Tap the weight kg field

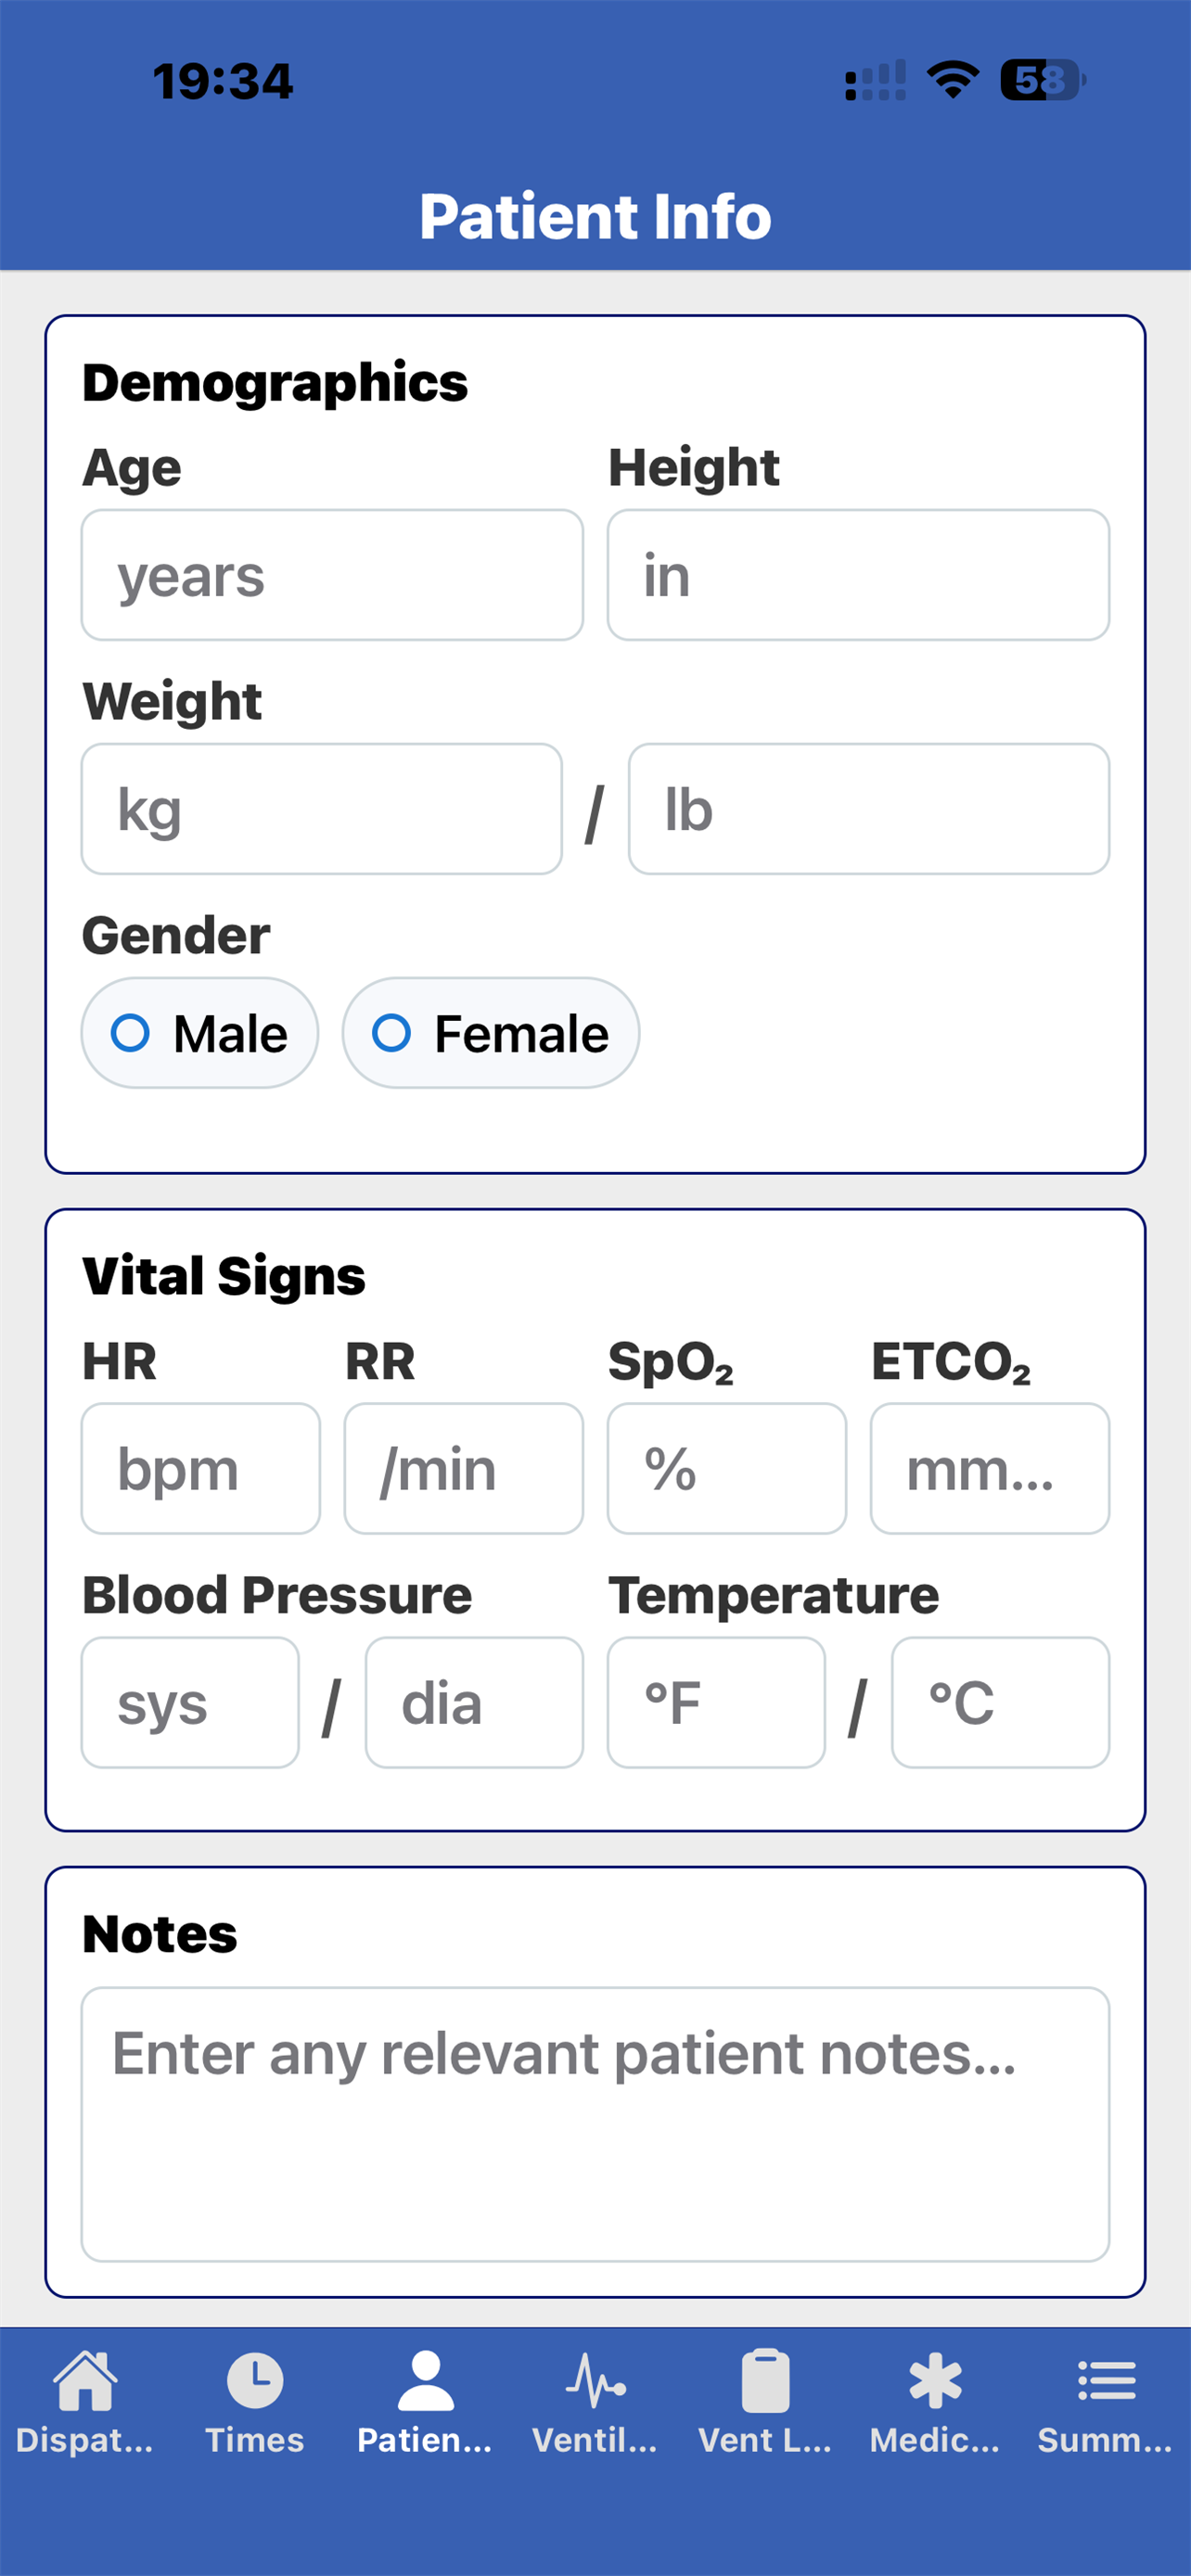tap(322, 809)
